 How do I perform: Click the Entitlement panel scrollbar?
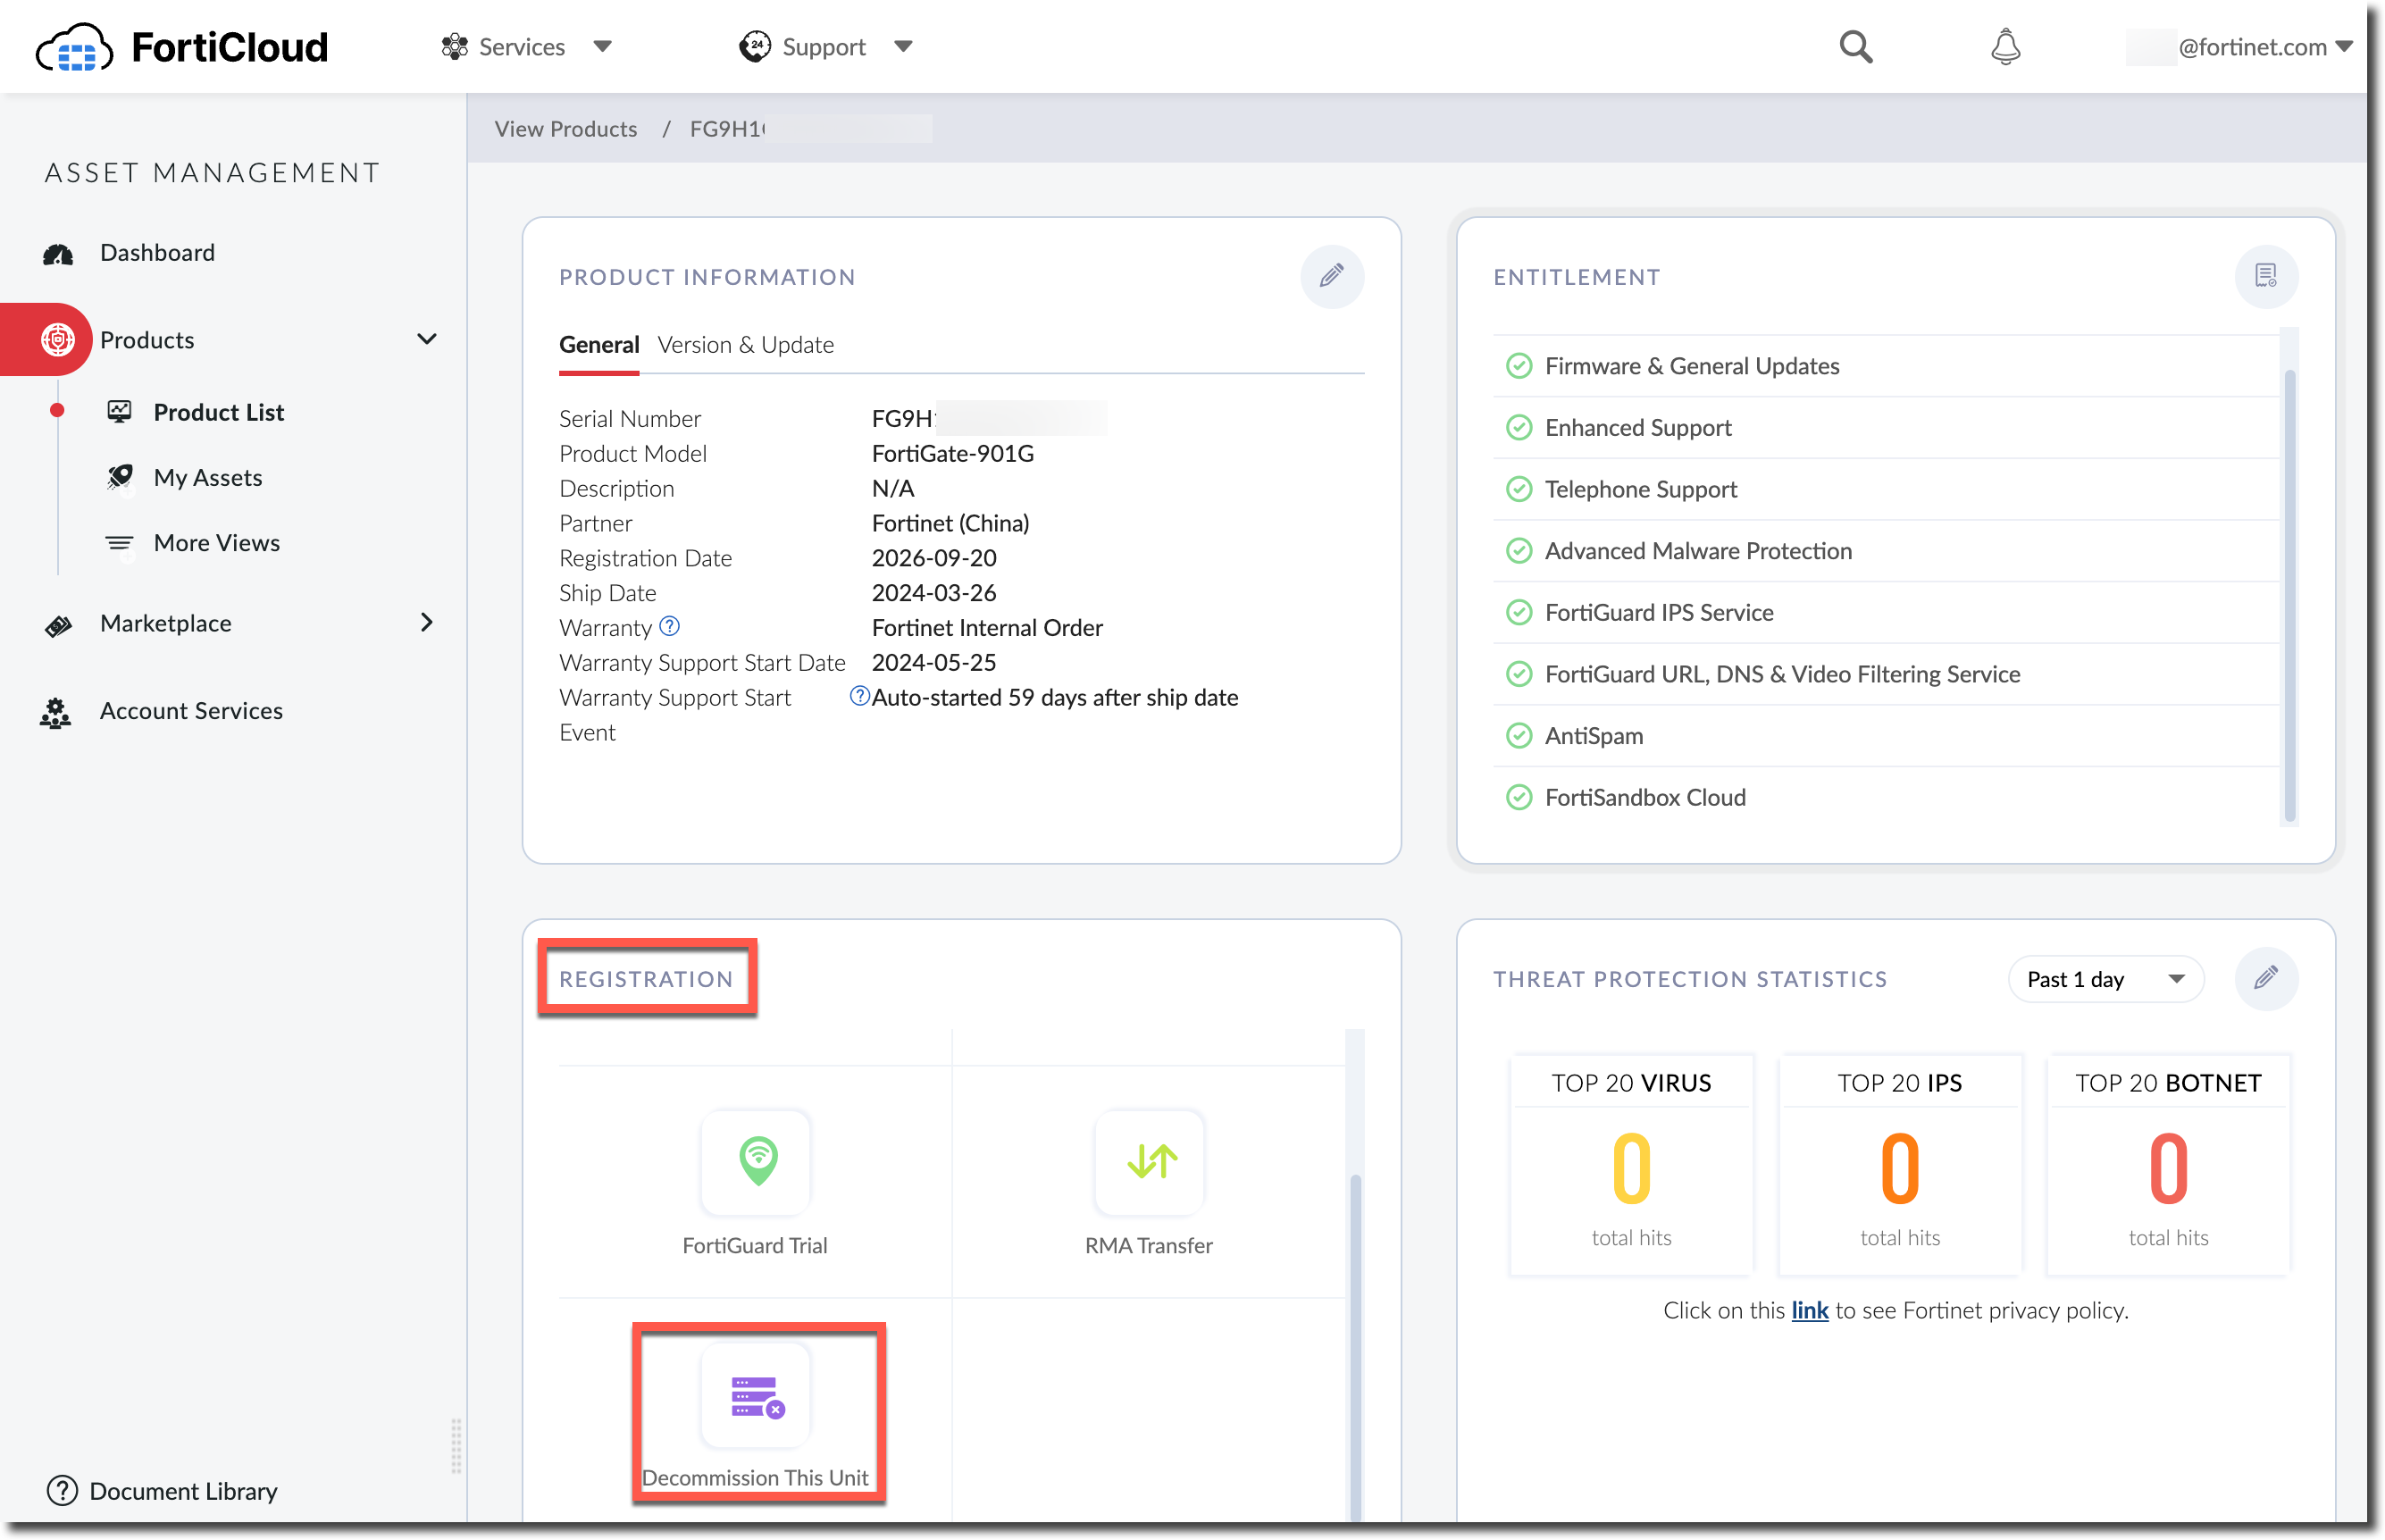coord(2289,595)
